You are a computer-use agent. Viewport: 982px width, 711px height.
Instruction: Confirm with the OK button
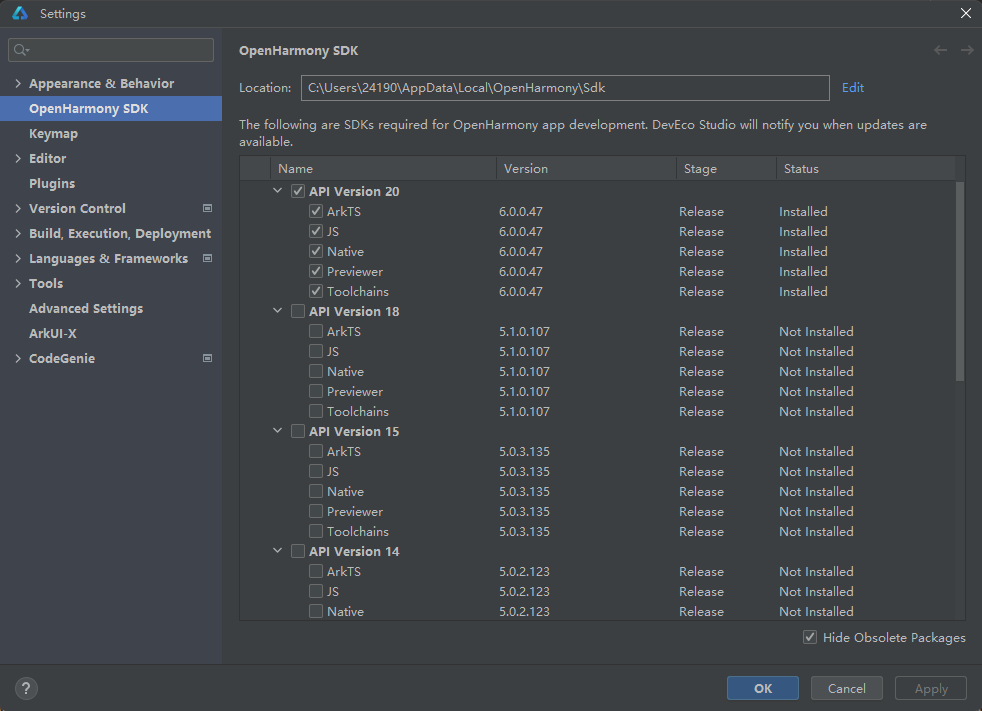(763, 688)
